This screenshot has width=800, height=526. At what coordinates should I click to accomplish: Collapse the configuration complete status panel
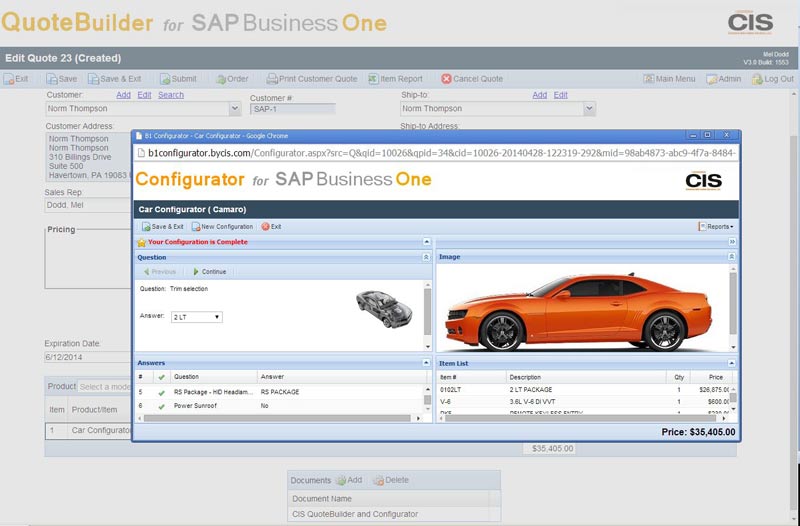tap(427, 242)
